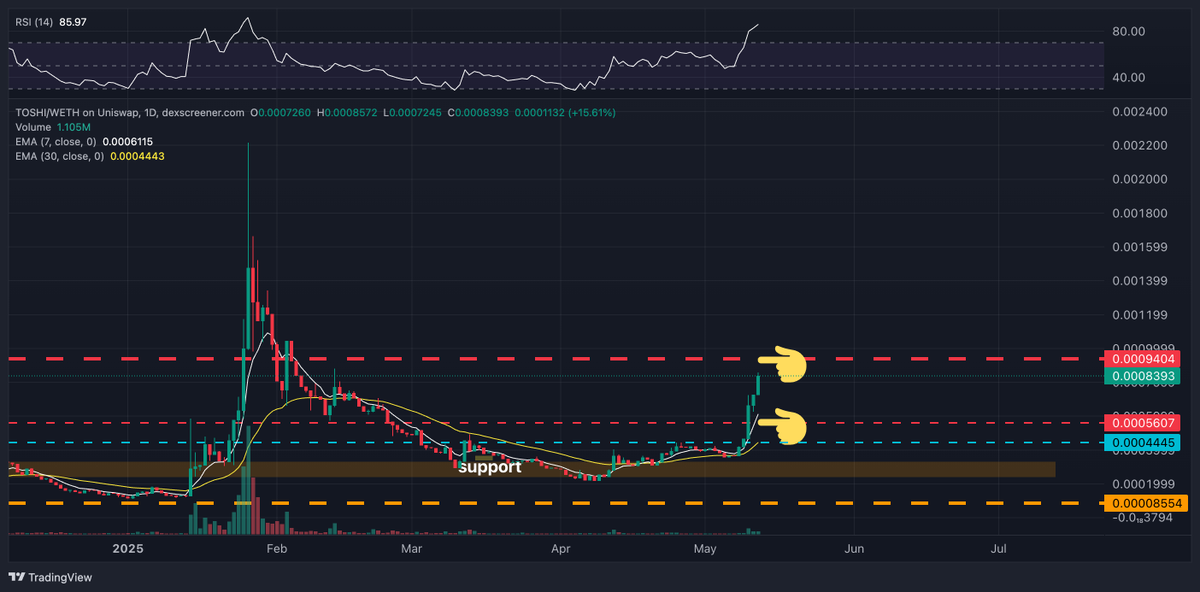The height and width of the screenshot is (592, 1200).
Task: Select the orange support zone rectangle
Action: 532,468
